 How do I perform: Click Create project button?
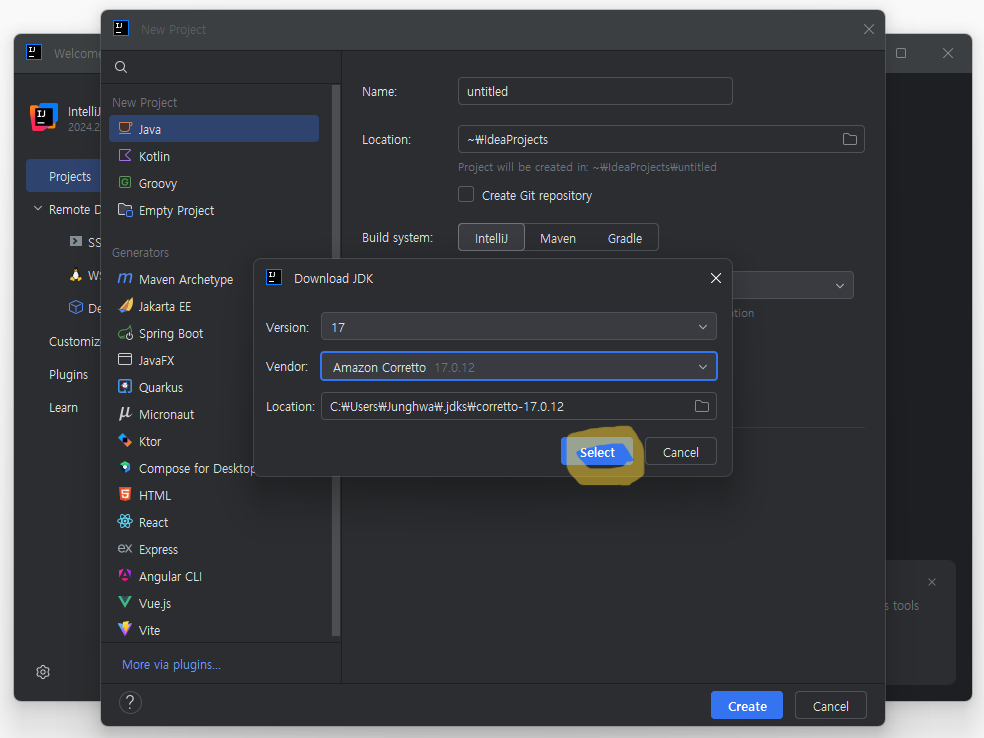point(747,705)
